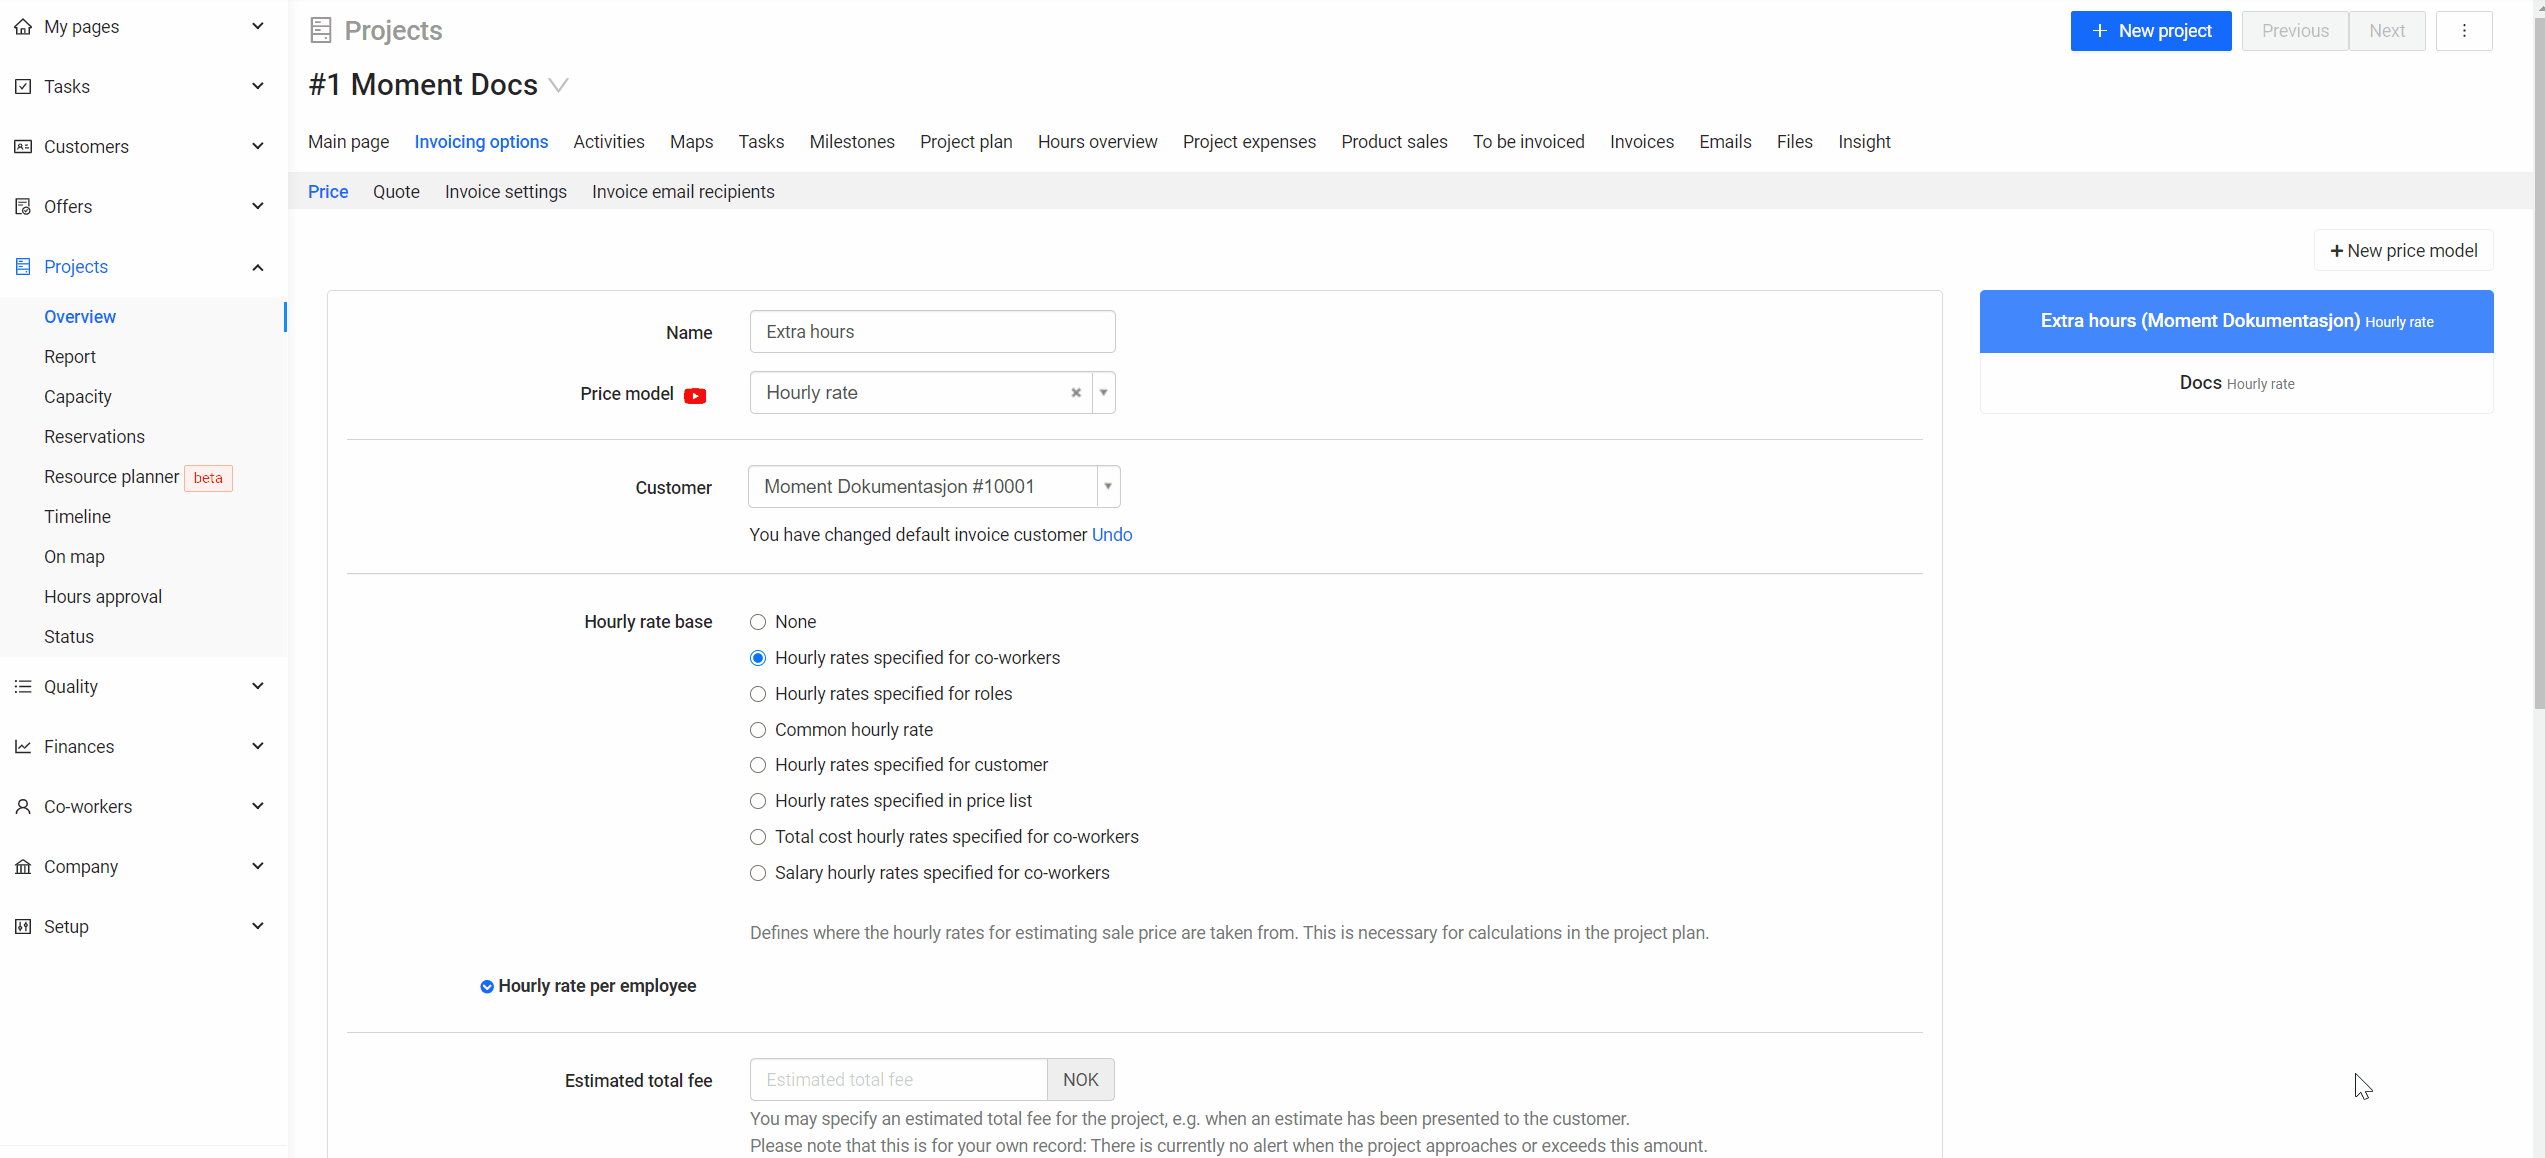Add a New price model
This screenshot has width=2545, height=1158.
point(2404,251)
